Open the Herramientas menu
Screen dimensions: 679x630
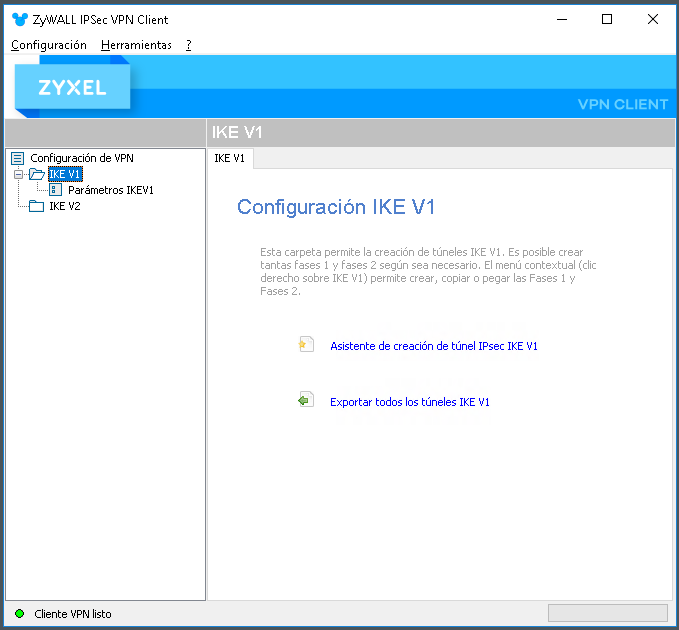136,45
